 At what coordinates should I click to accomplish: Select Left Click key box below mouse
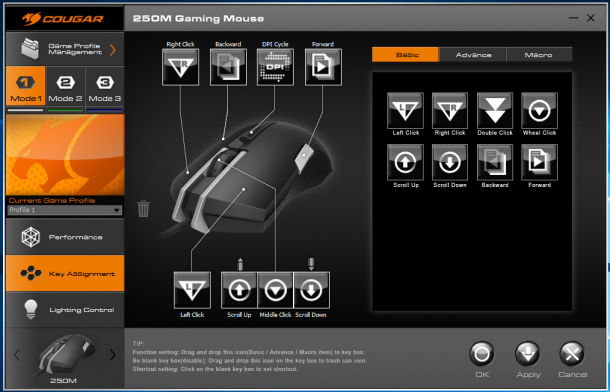192,290
